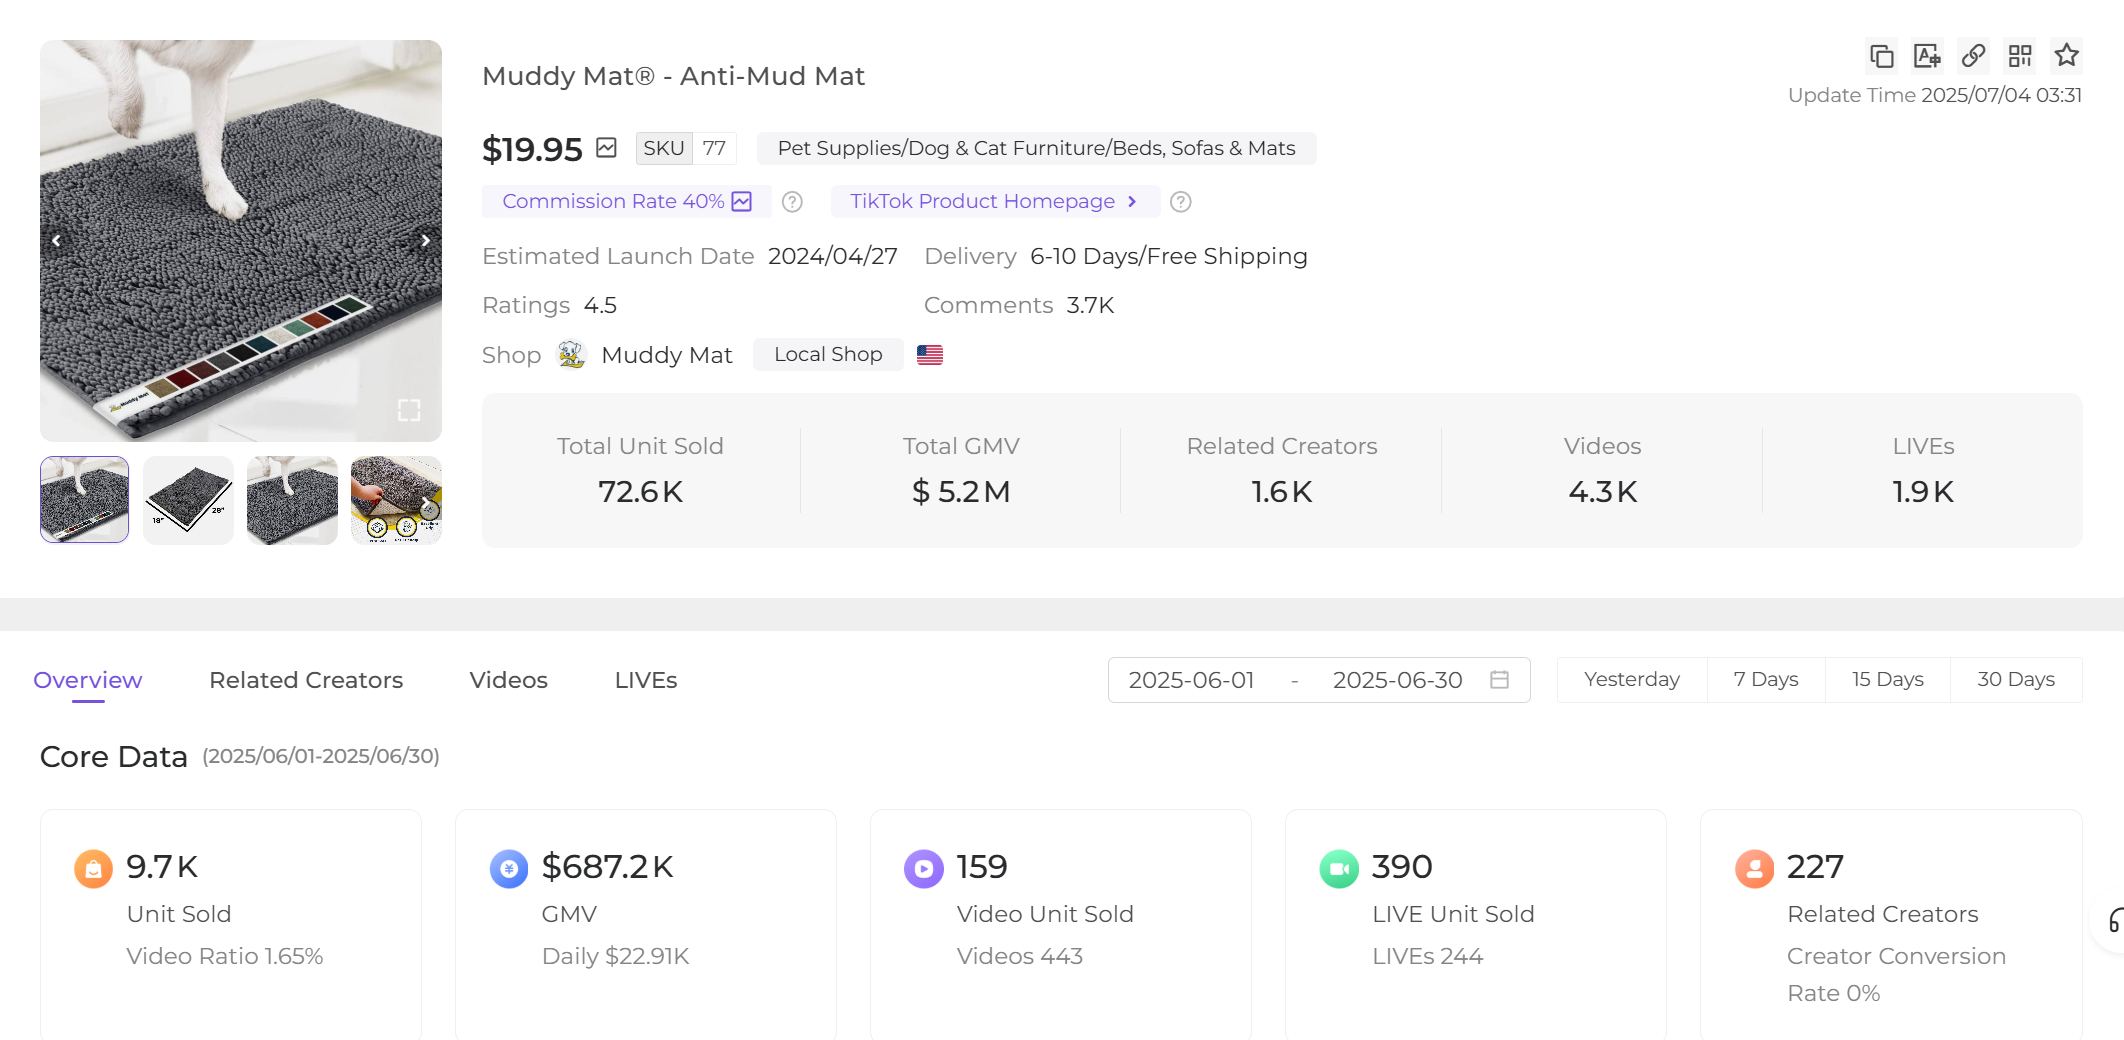
Task: Click the Core Data heading
Action: (x=114, y=756)
